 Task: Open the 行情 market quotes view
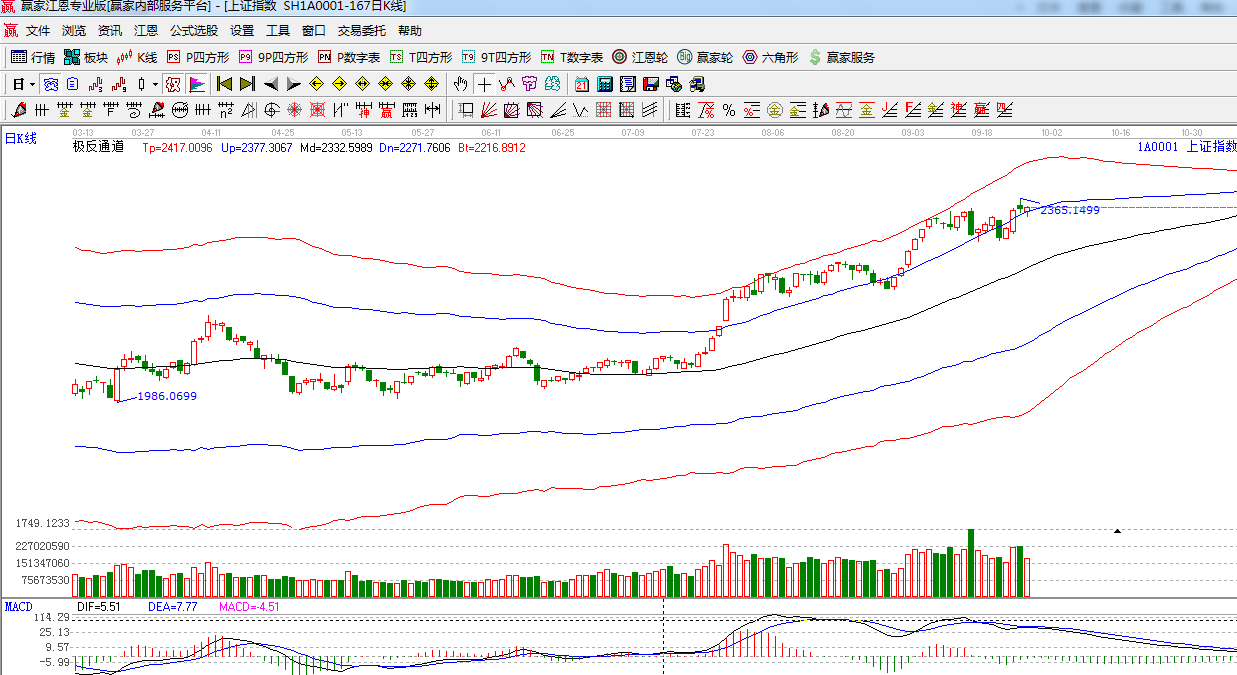33,57
